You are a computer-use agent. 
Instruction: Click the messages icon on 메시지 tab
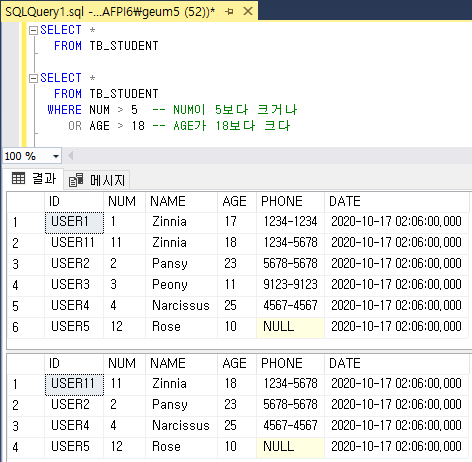pyautogui.click(x=76, y=180)
